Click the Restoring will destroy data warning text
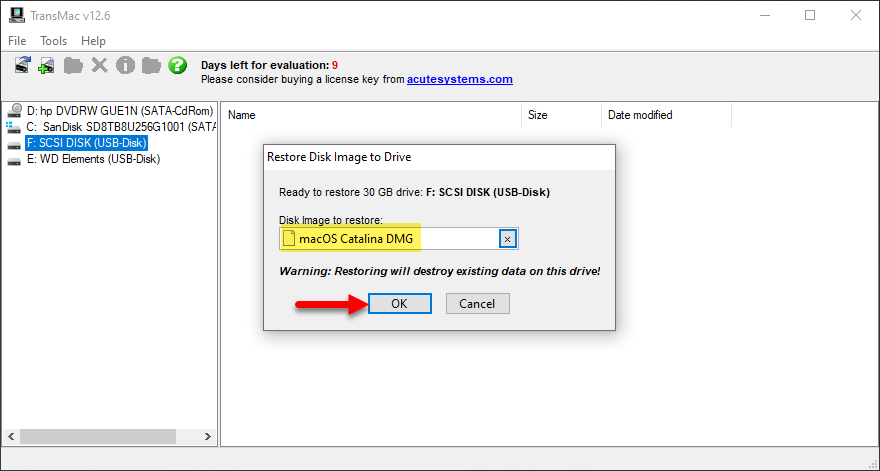880x471 pixels. tap(439, 271)
